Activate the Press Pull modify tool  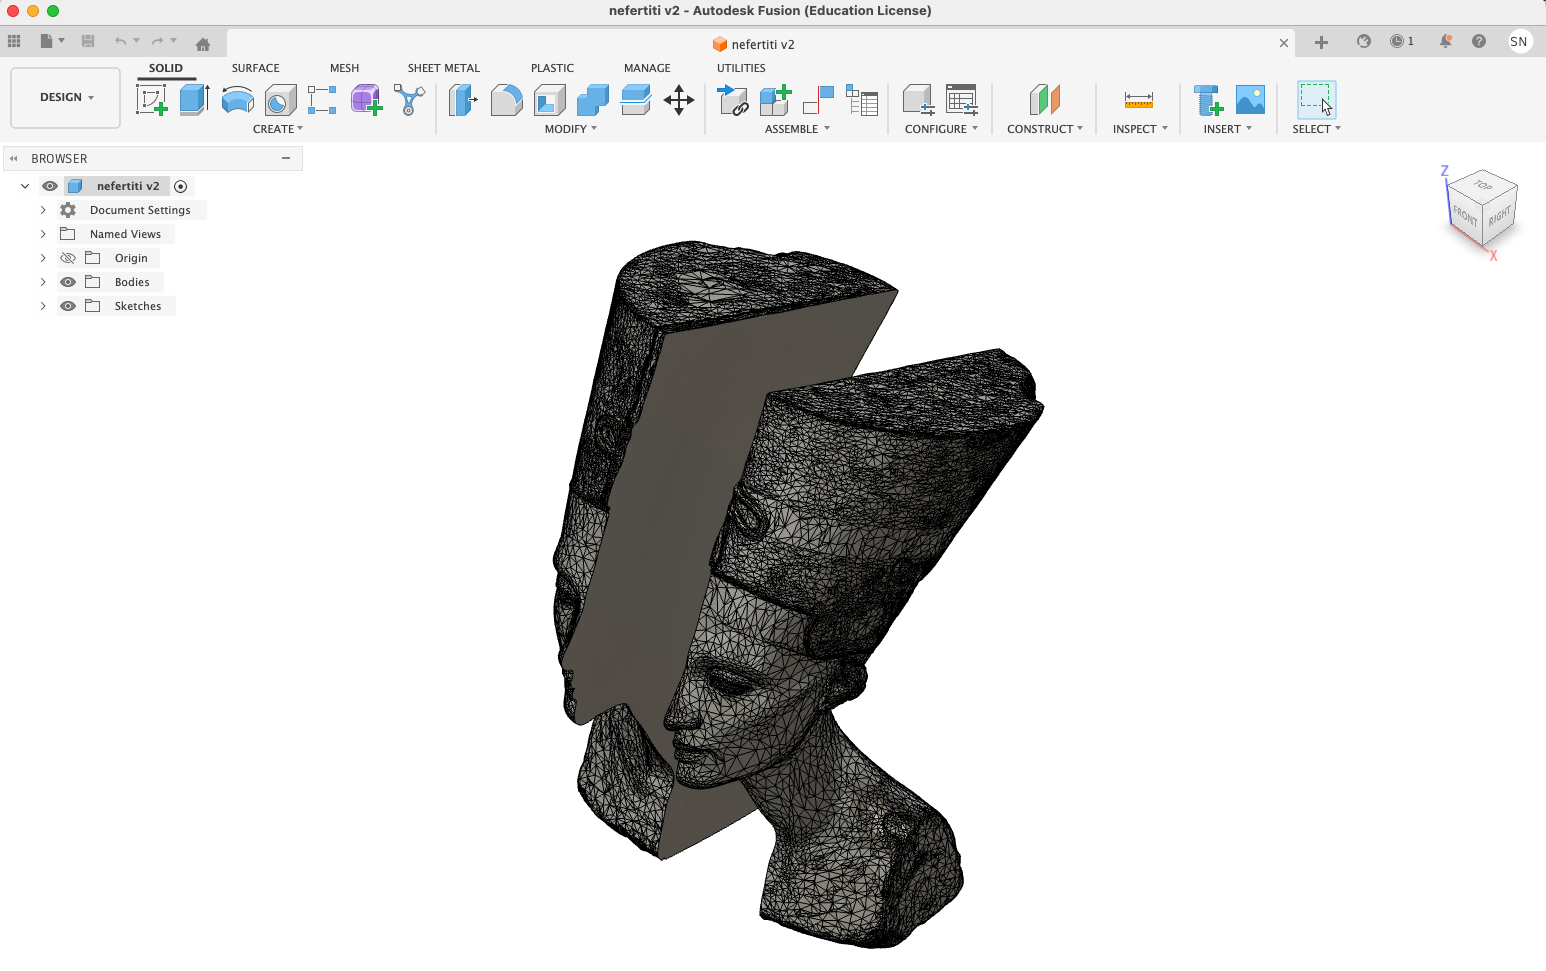point(462,100)
